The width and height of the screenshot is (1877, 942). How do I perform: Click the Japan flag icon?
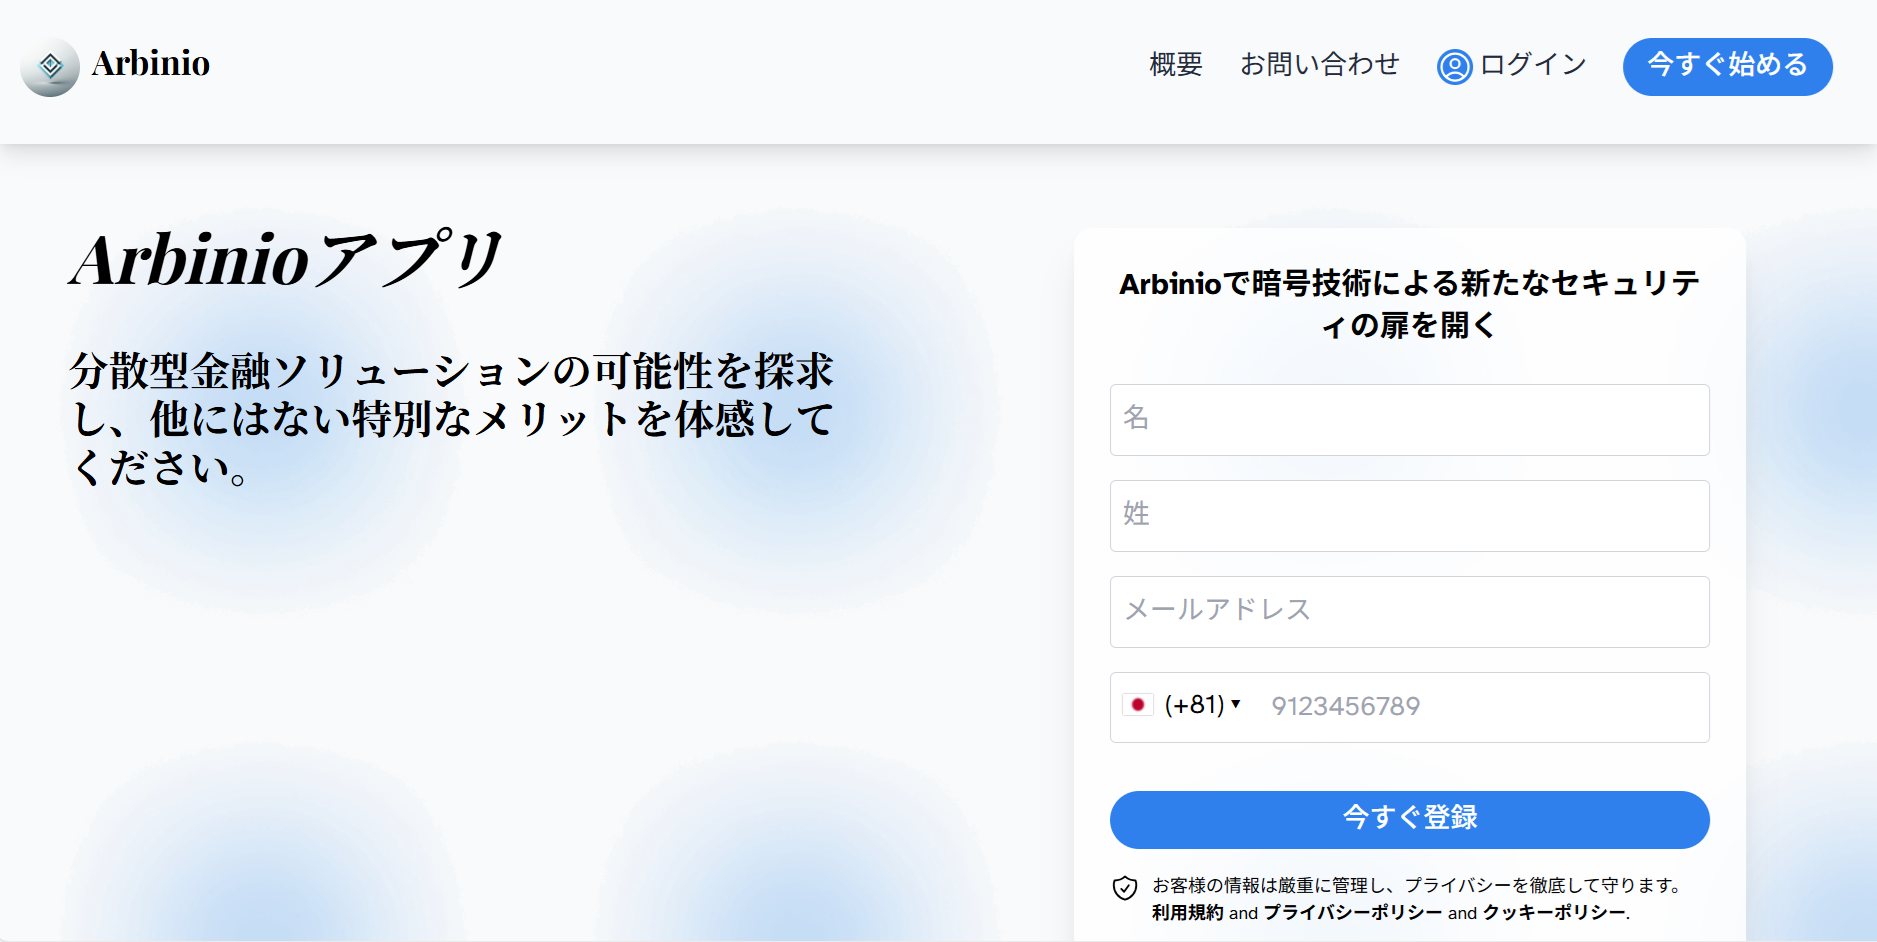pyautogui.click(x=1137, y=705)
